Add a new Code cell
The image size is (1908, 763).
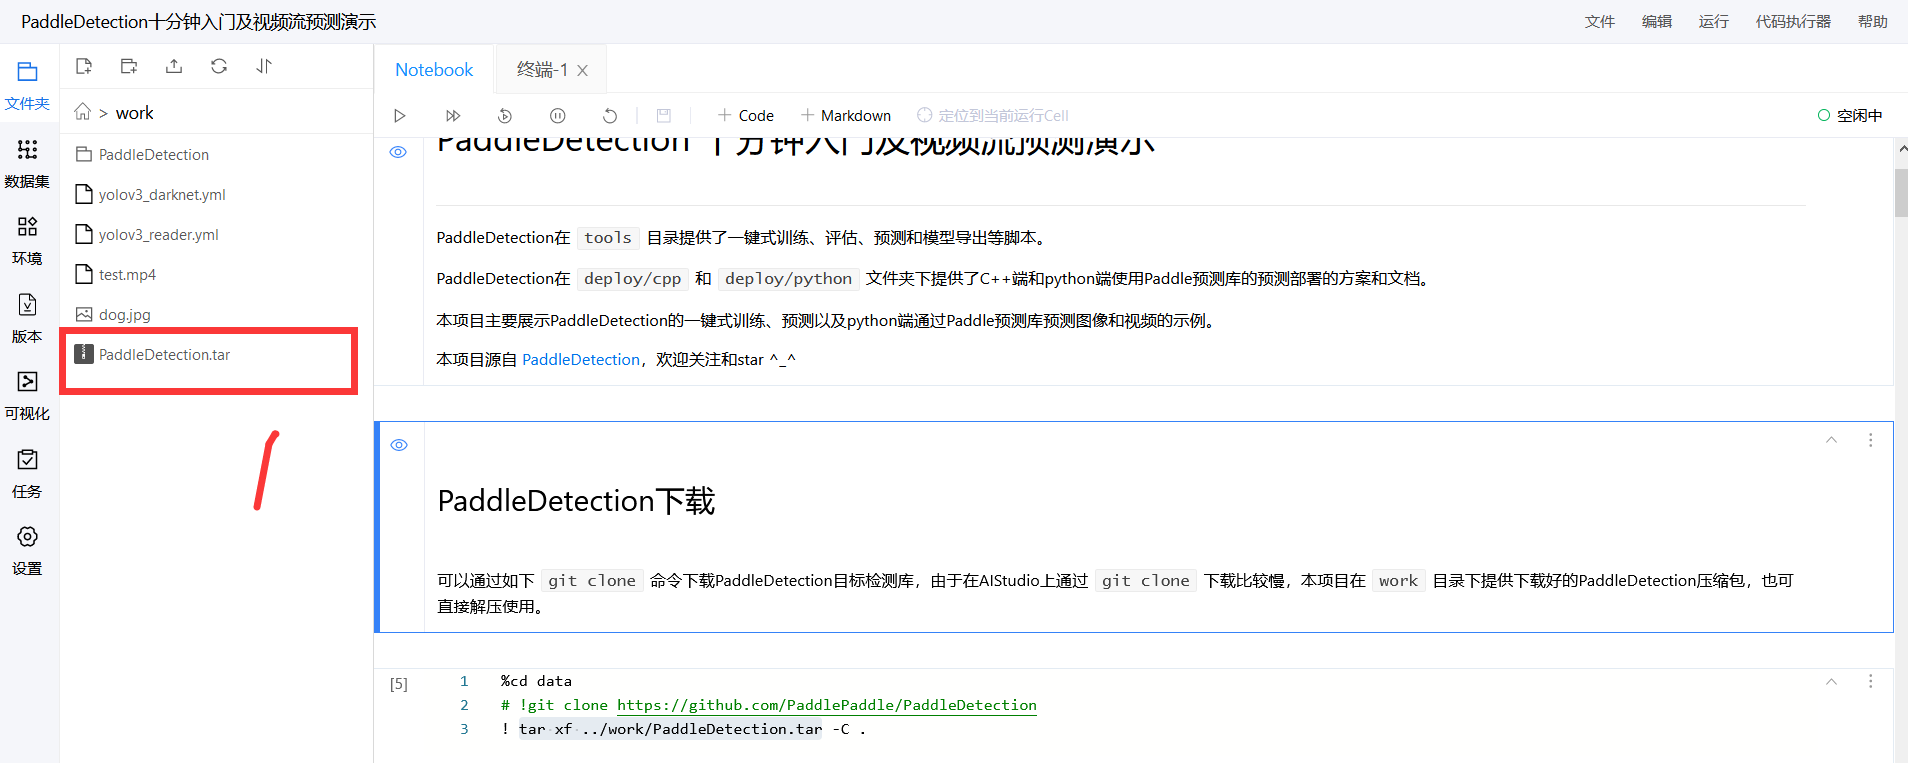746,116
